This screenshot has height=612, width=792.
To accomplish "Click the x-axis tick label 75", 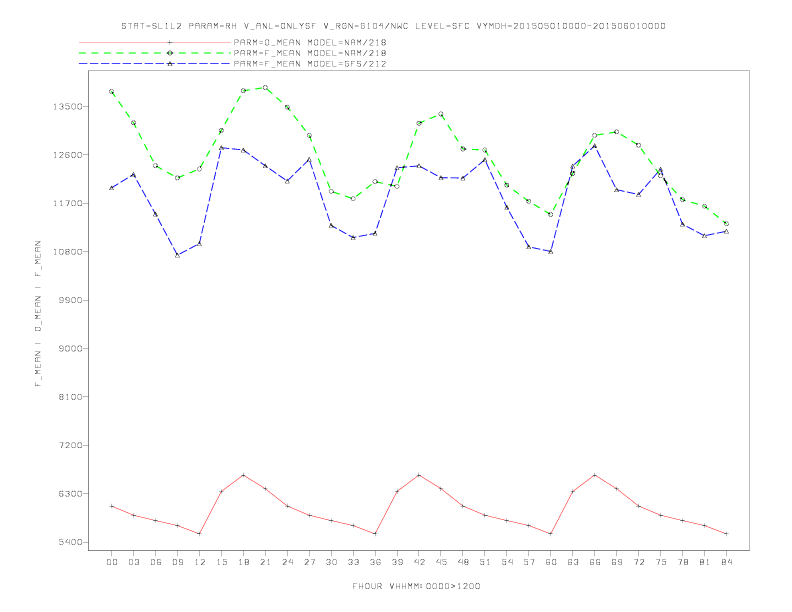I will point(661,562).
